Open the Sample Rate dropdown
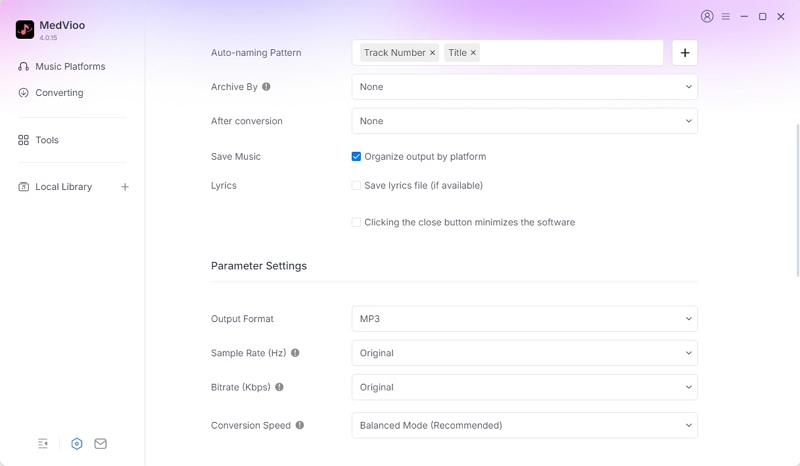The width and height of the screenshot is (800, 466). pos(524,353)
